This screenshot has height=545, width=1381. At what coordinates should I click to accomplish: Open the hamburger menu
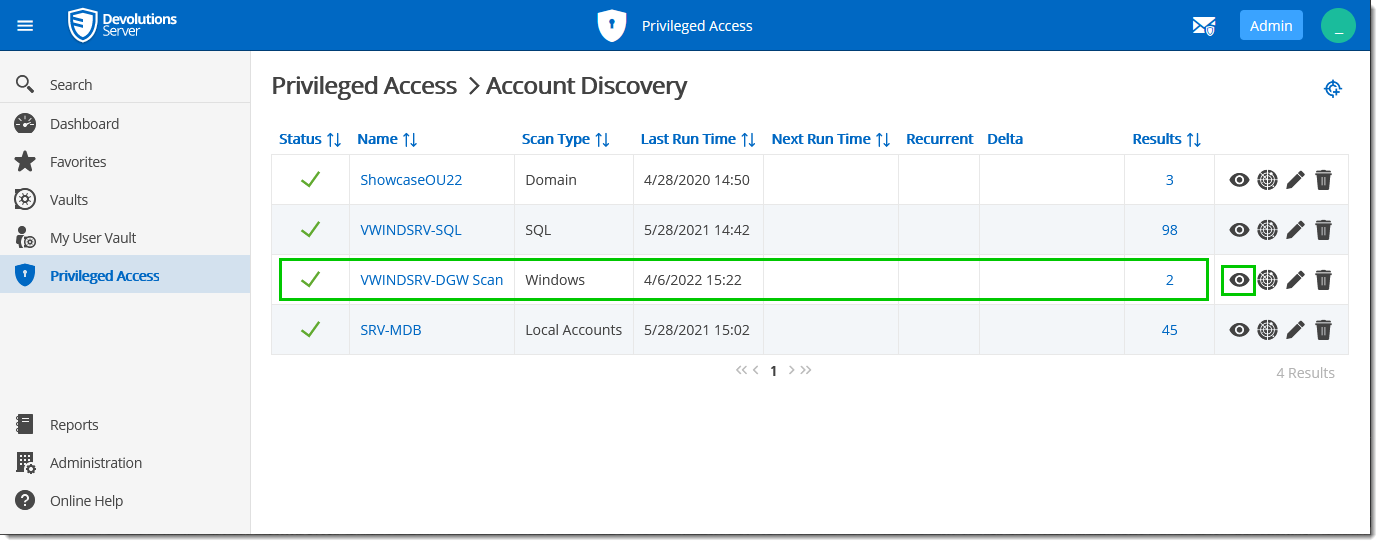tap(25, 25)
